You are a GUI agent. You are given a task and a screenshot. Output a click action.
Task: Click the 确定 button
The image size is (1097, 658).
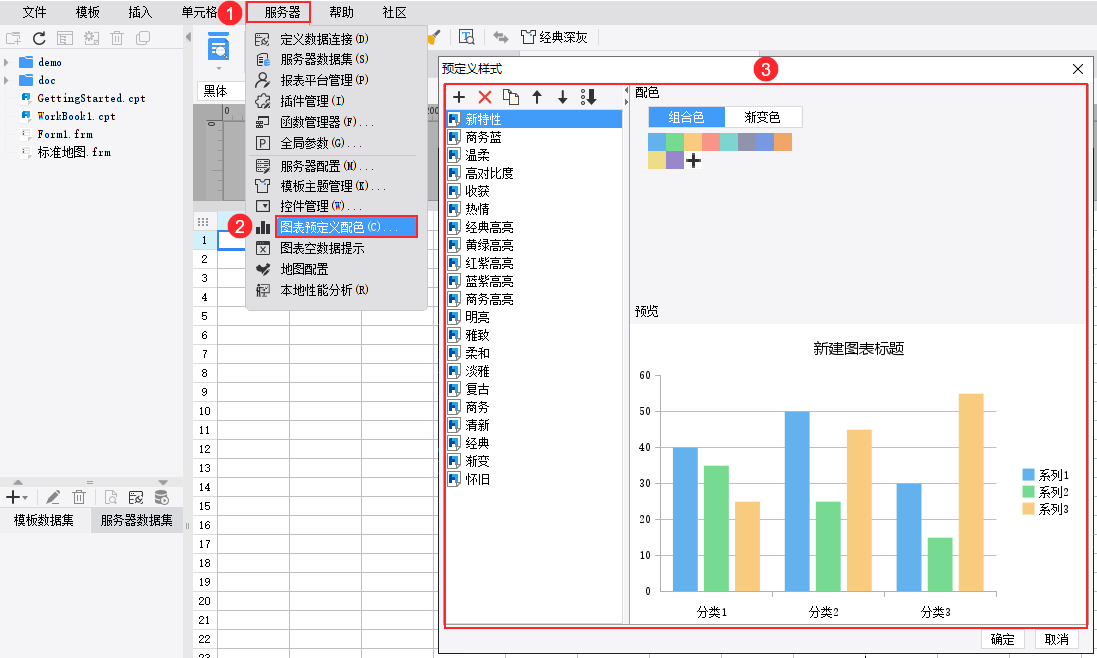1003,639
